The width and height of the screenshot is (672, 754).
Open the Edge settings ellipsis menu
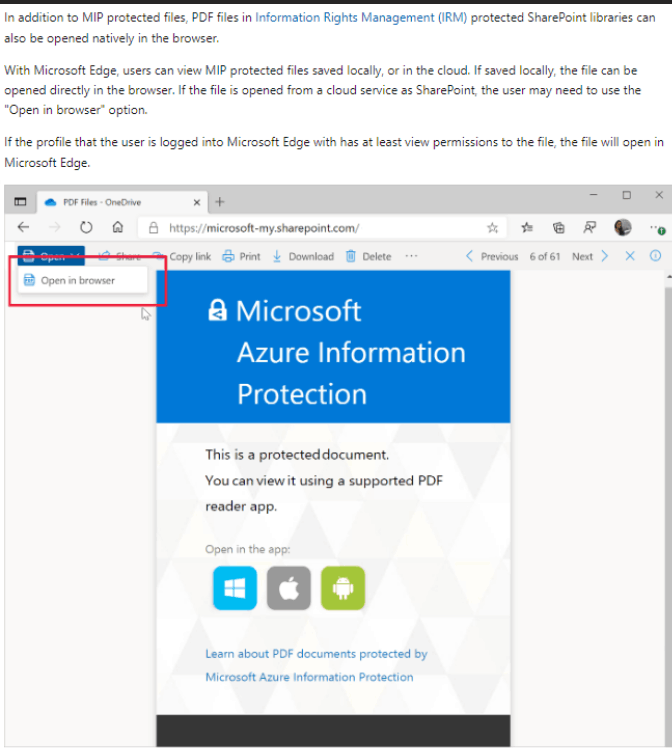[x=657, y=228]
